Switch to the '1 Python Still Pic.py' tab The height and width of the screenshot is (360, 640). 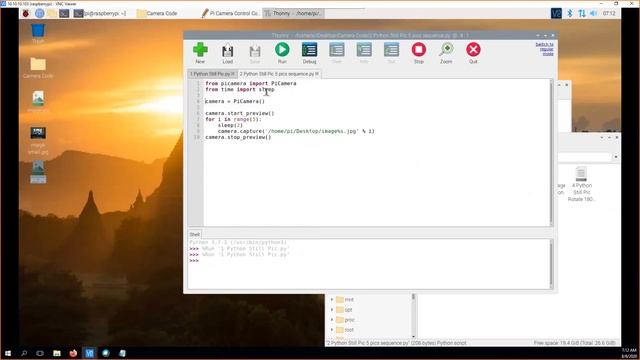(x=210, y=74)
